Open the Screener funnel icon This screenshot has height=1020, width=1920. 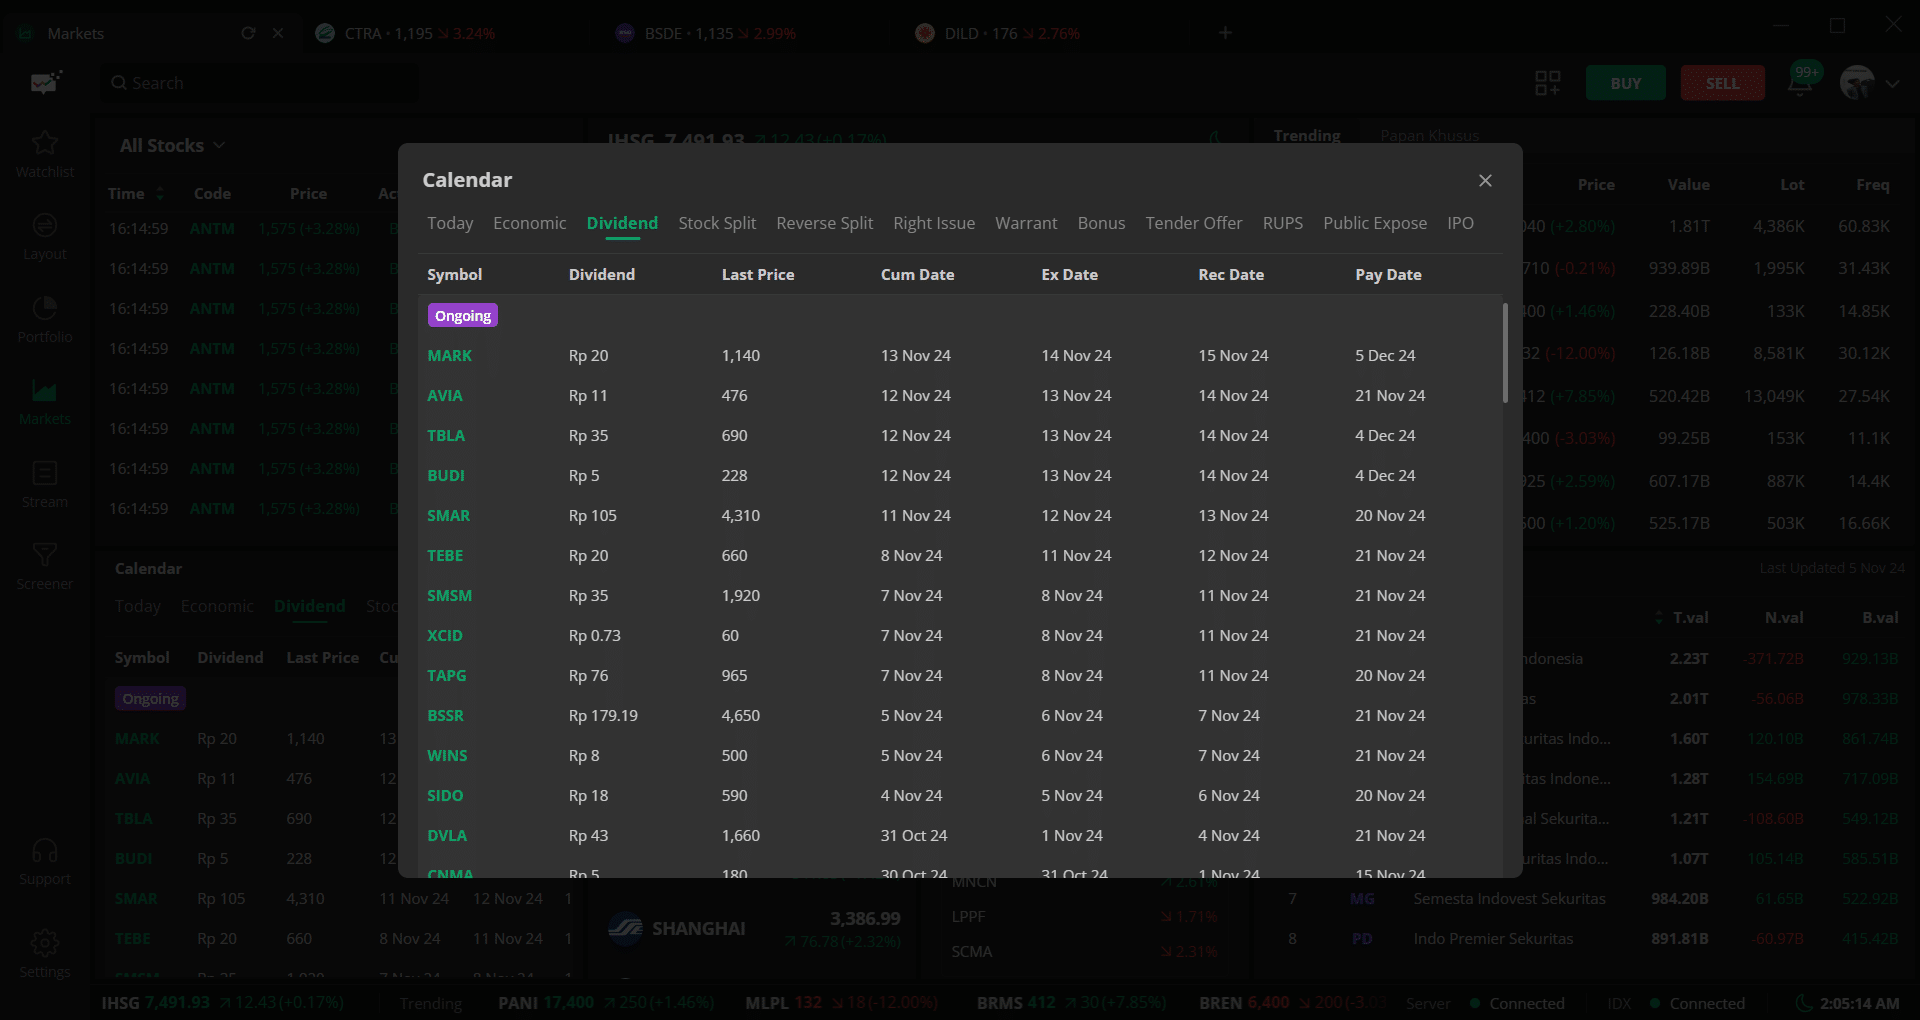pyautogui.click(x=45, y=556)
